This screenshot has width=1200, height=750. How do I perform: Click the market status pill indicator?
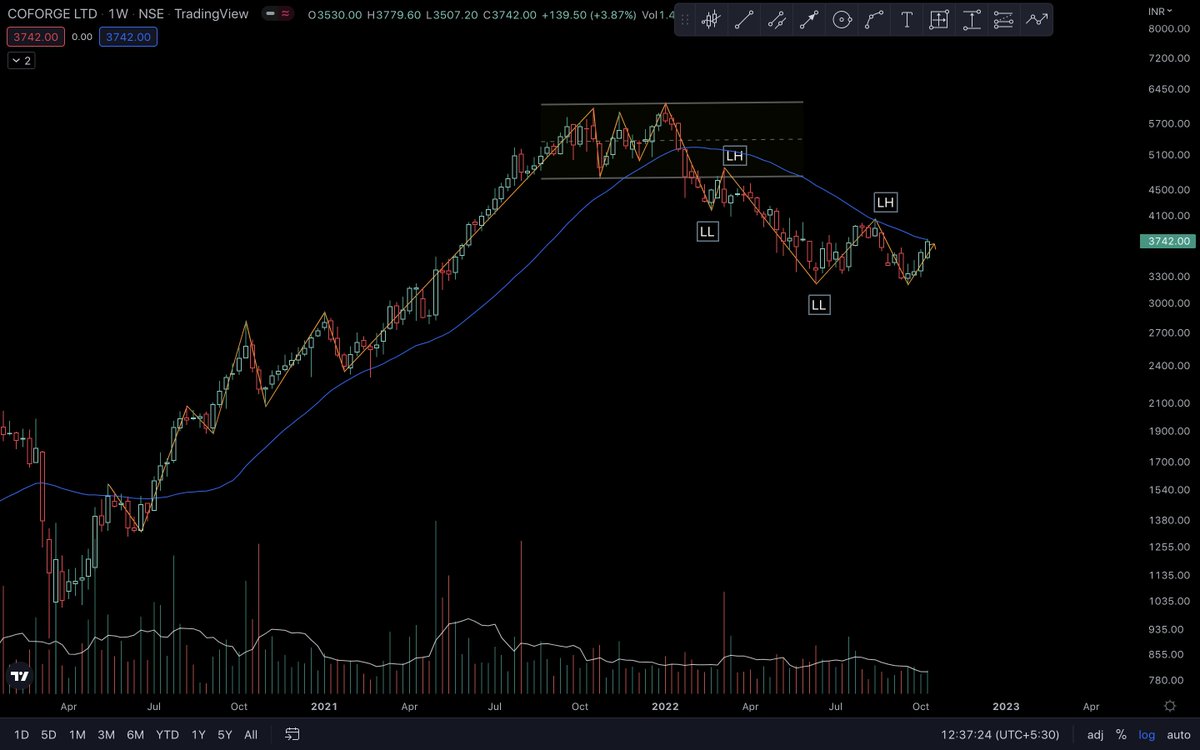(x=278, y=16)
